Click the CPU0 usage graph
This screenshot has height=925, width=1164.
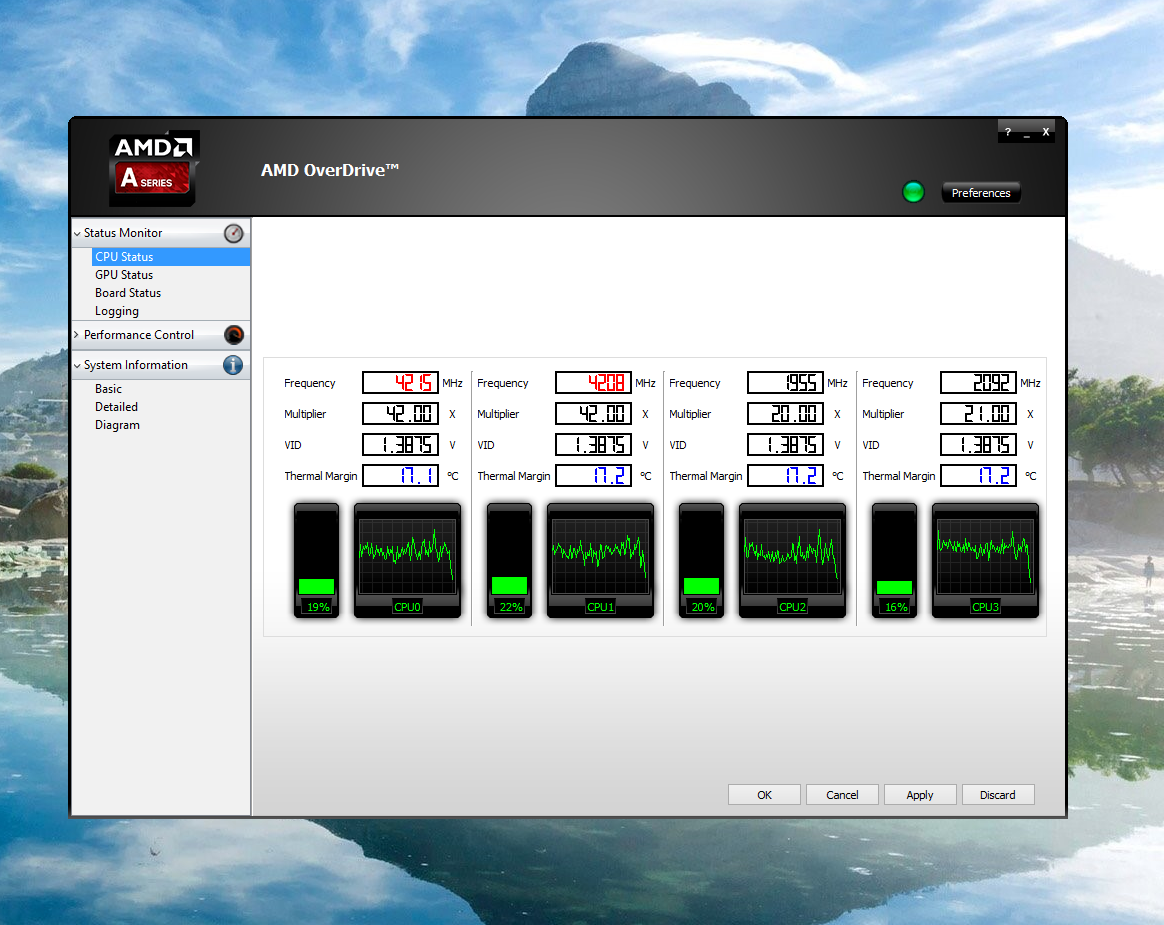point(408,560)
